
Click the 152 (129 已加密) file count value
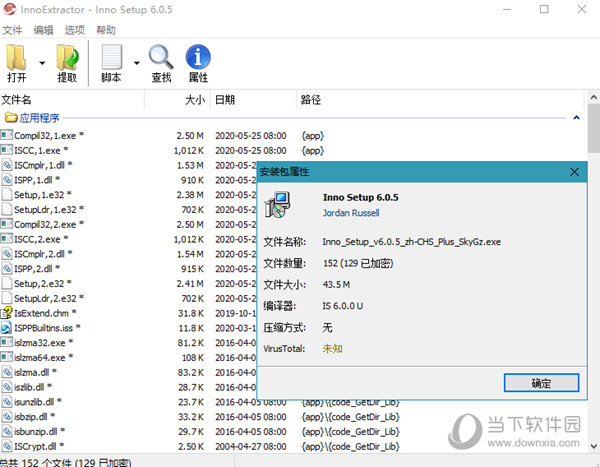click(x=358, y=263)
